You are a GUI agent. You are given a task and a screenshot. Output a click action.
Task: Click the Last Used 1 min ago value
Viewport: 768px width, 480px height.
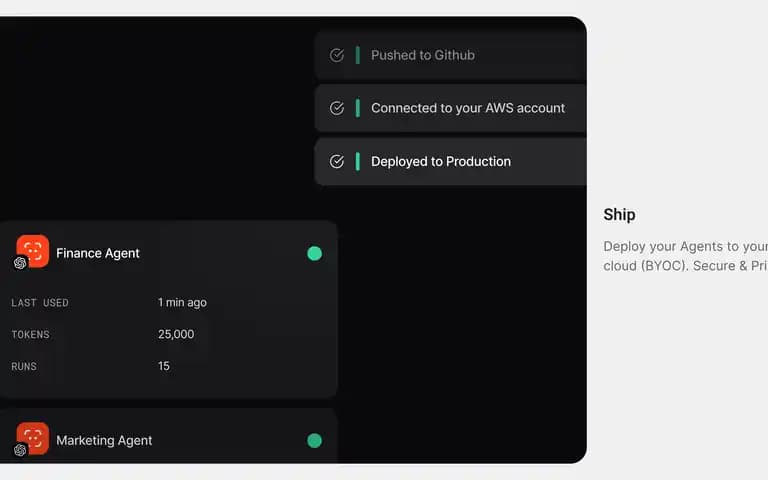click(x=182, y=303)
